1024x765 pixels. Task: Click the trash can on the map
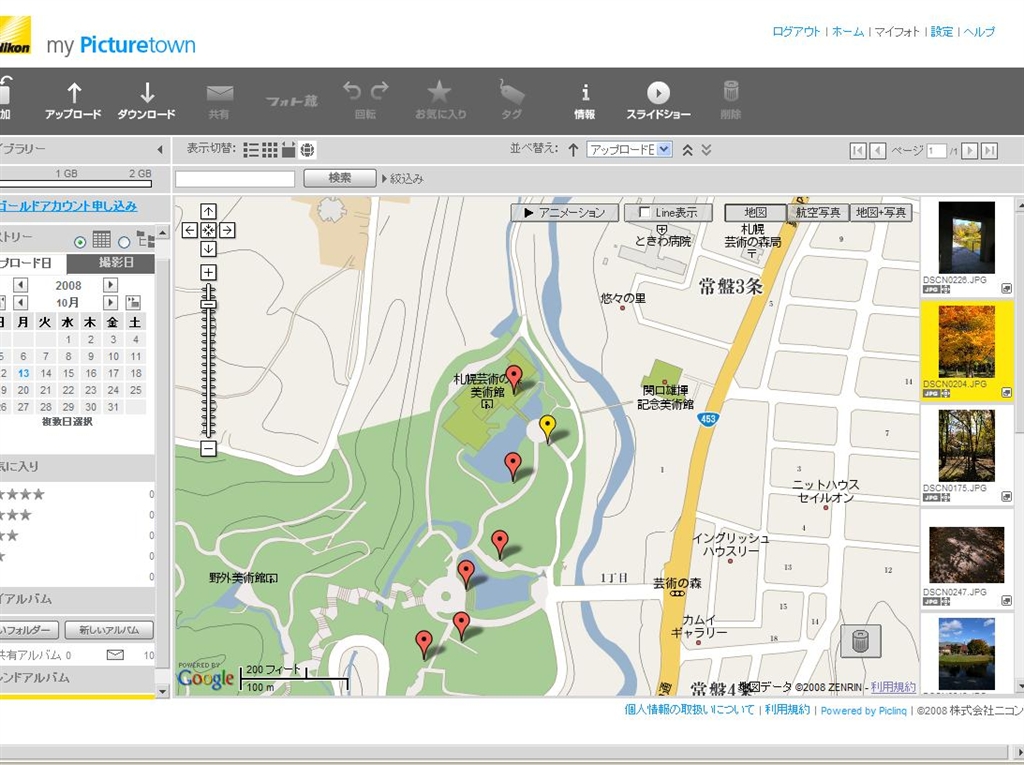(861, 641)
